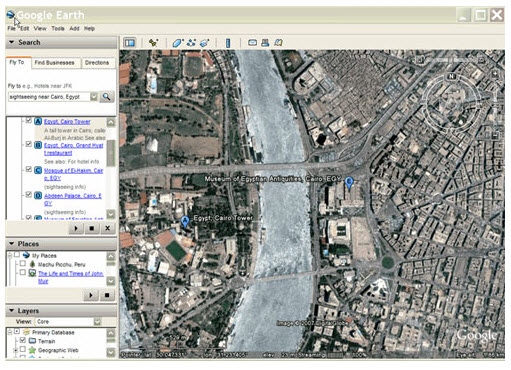Open the Ruler measurement tool
This screenshot has width=511, height=370.
pyautogui.click(x=228, y=43)
